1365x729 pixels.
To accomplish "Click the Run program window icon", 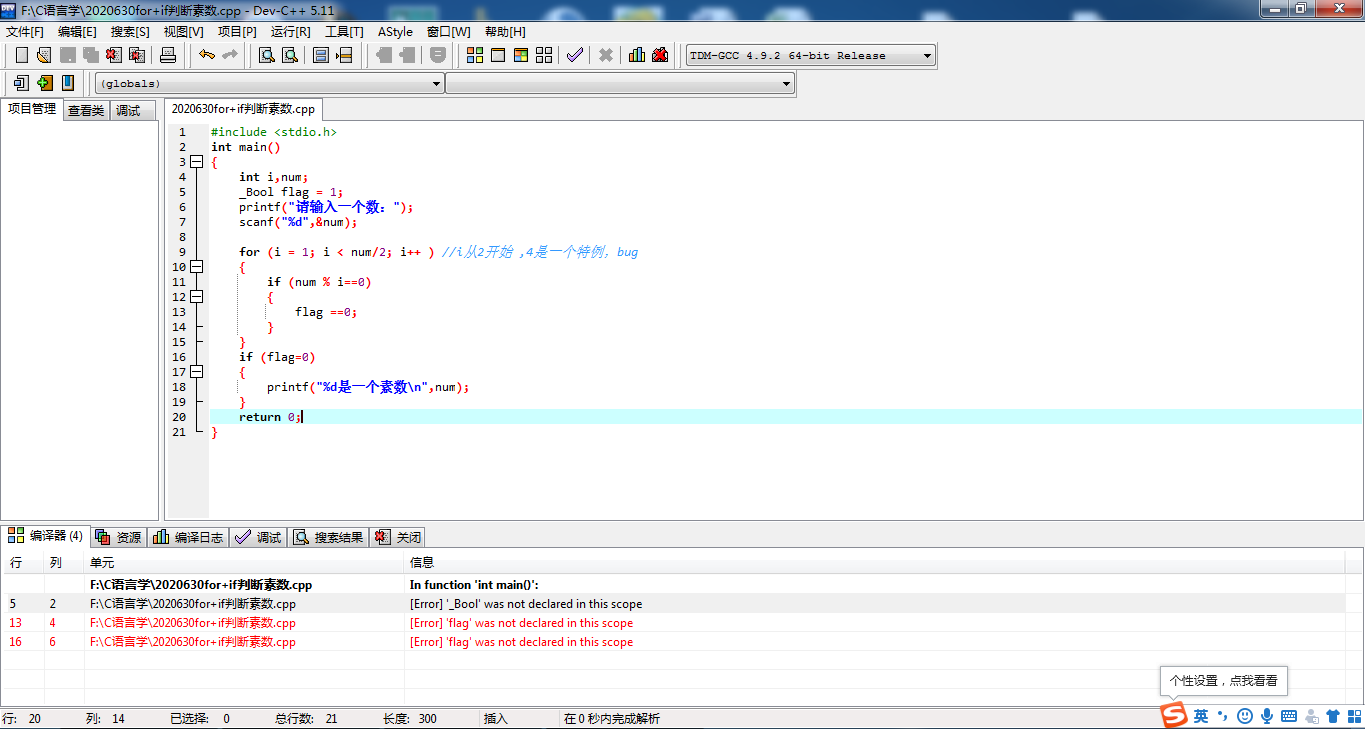I will click(x=498, y=55).
